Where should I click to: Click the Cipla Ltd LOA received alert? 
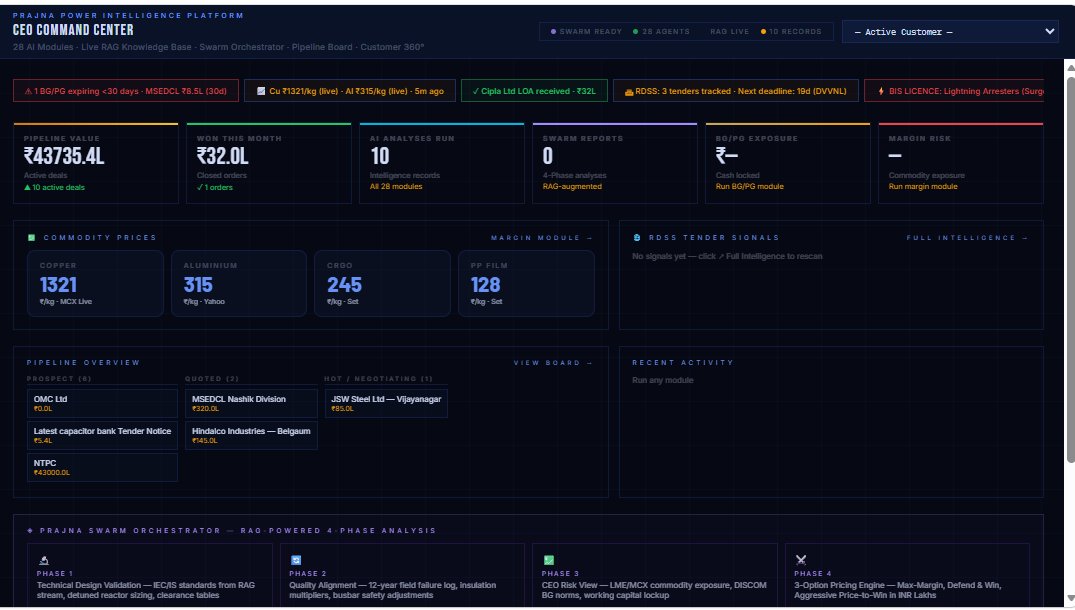(534, 90)
